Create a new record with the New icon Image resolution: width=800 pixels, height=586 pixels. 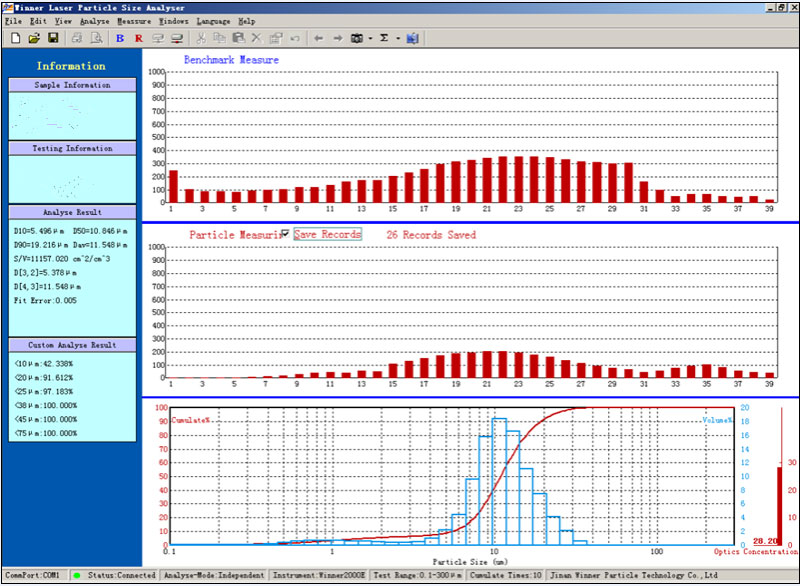pos(16,38)
